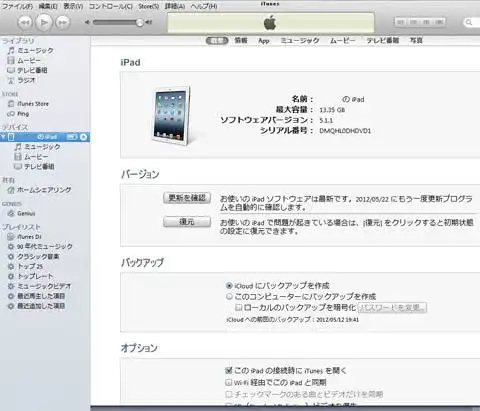Click the serial number DMQHL0DHDVD1

[345, 131]
